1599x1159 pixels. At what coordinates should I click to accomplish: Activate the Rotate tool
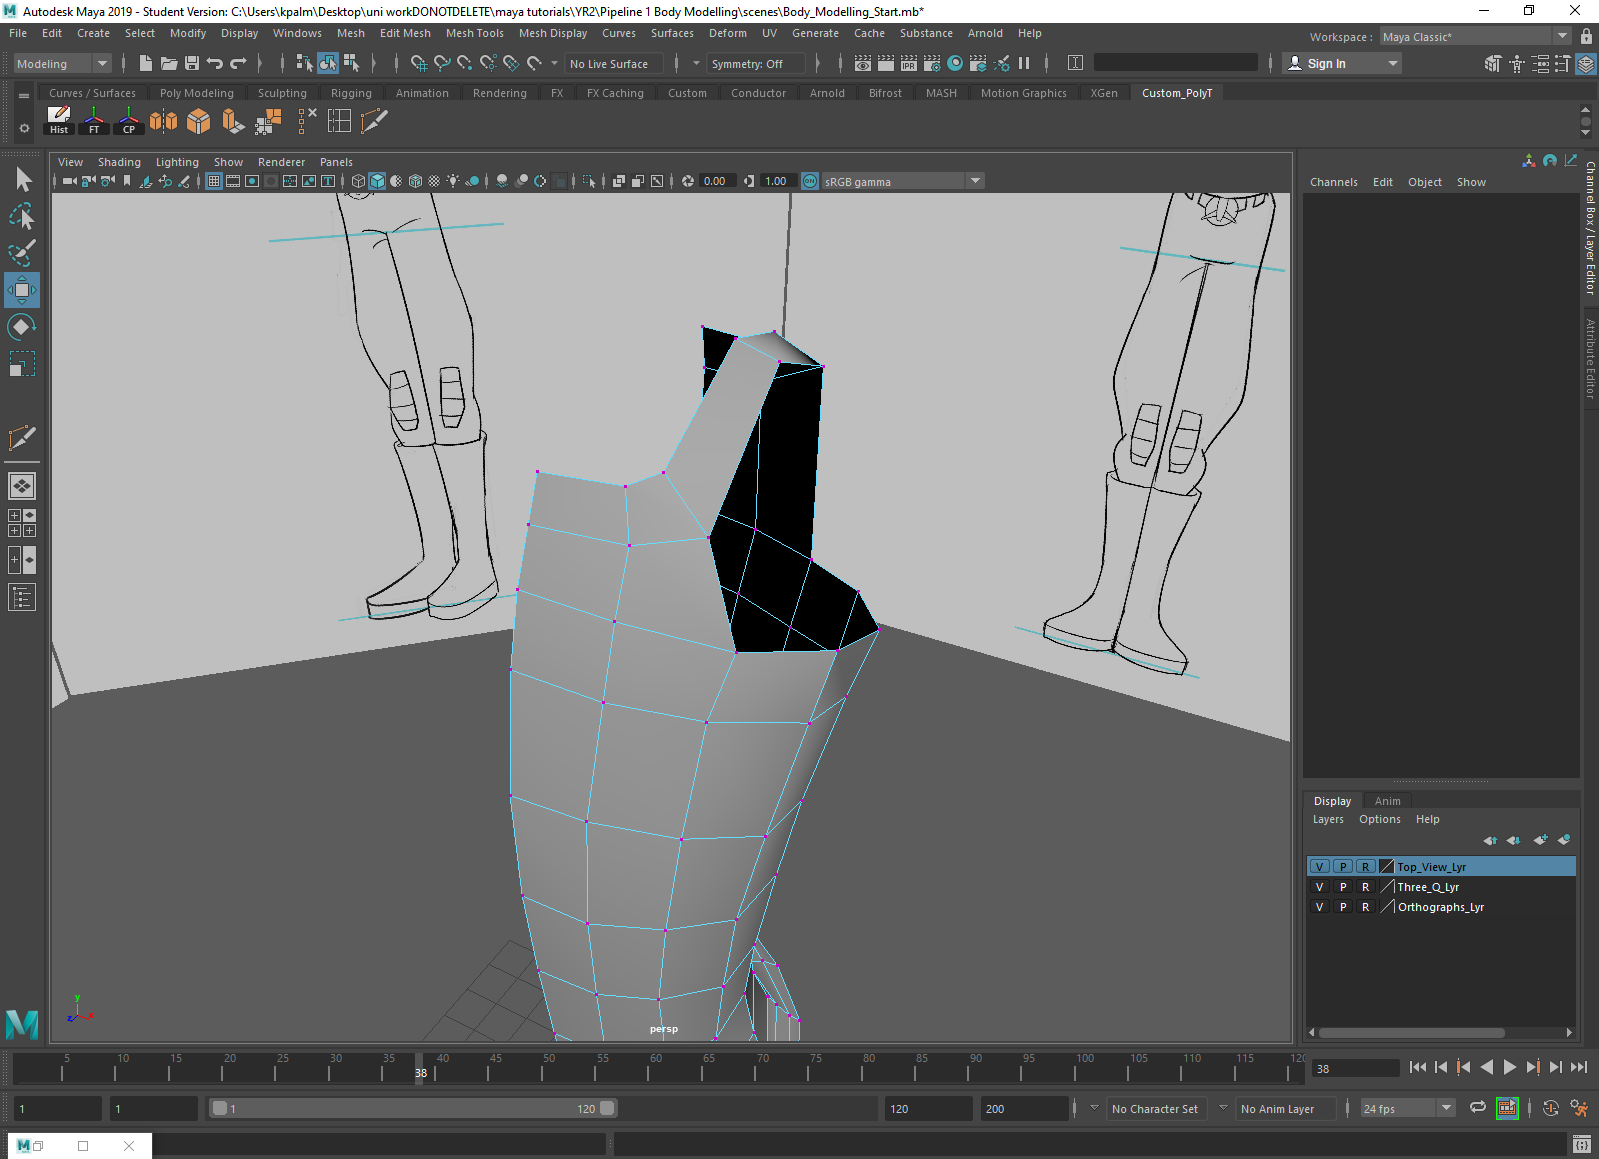22,327
